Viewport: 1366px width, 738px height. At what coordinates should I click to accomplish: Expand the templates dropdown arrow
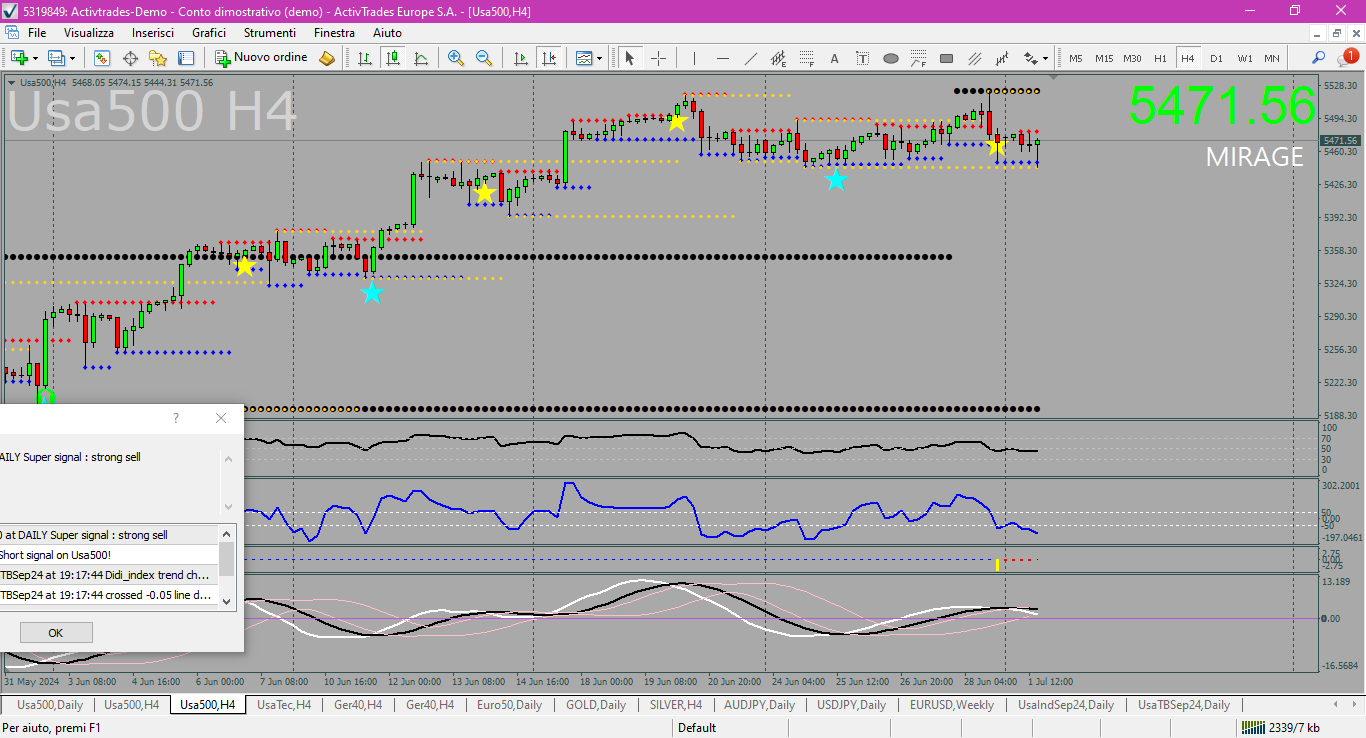click(x=600, y=58)
